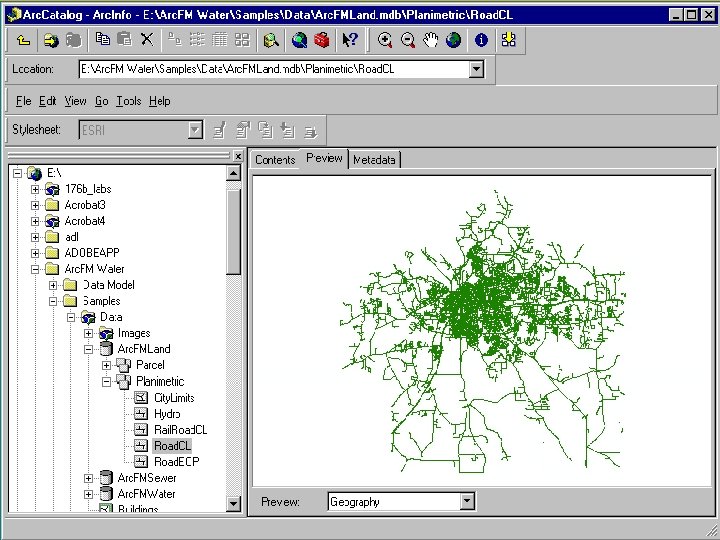Collapse the ArcFM Water folder
Screen dimensions: 720x540
(35, 269)
